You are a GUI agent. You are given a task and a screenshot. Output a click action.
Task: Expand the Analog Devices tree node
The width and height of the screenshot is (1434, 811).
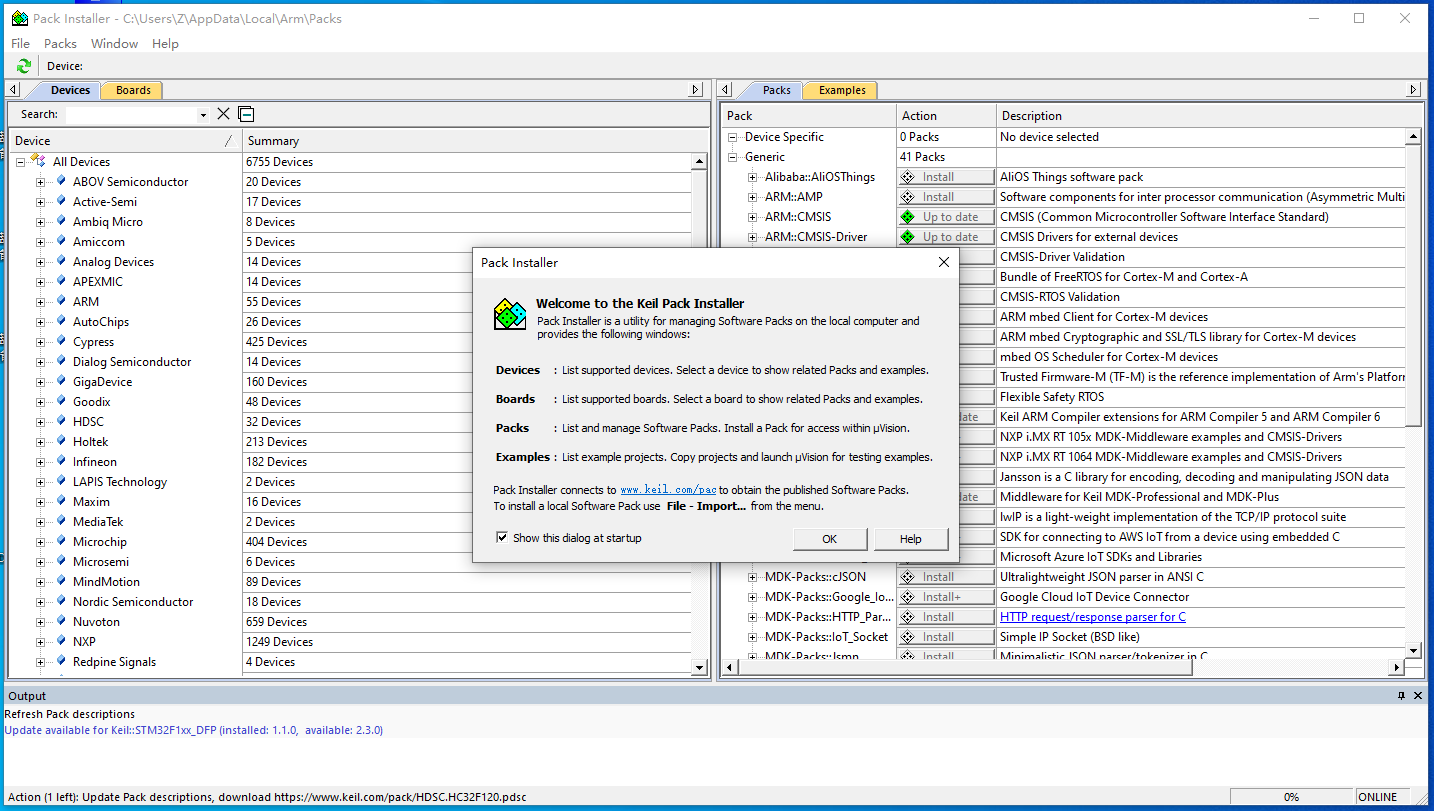[x=41, y=262]
